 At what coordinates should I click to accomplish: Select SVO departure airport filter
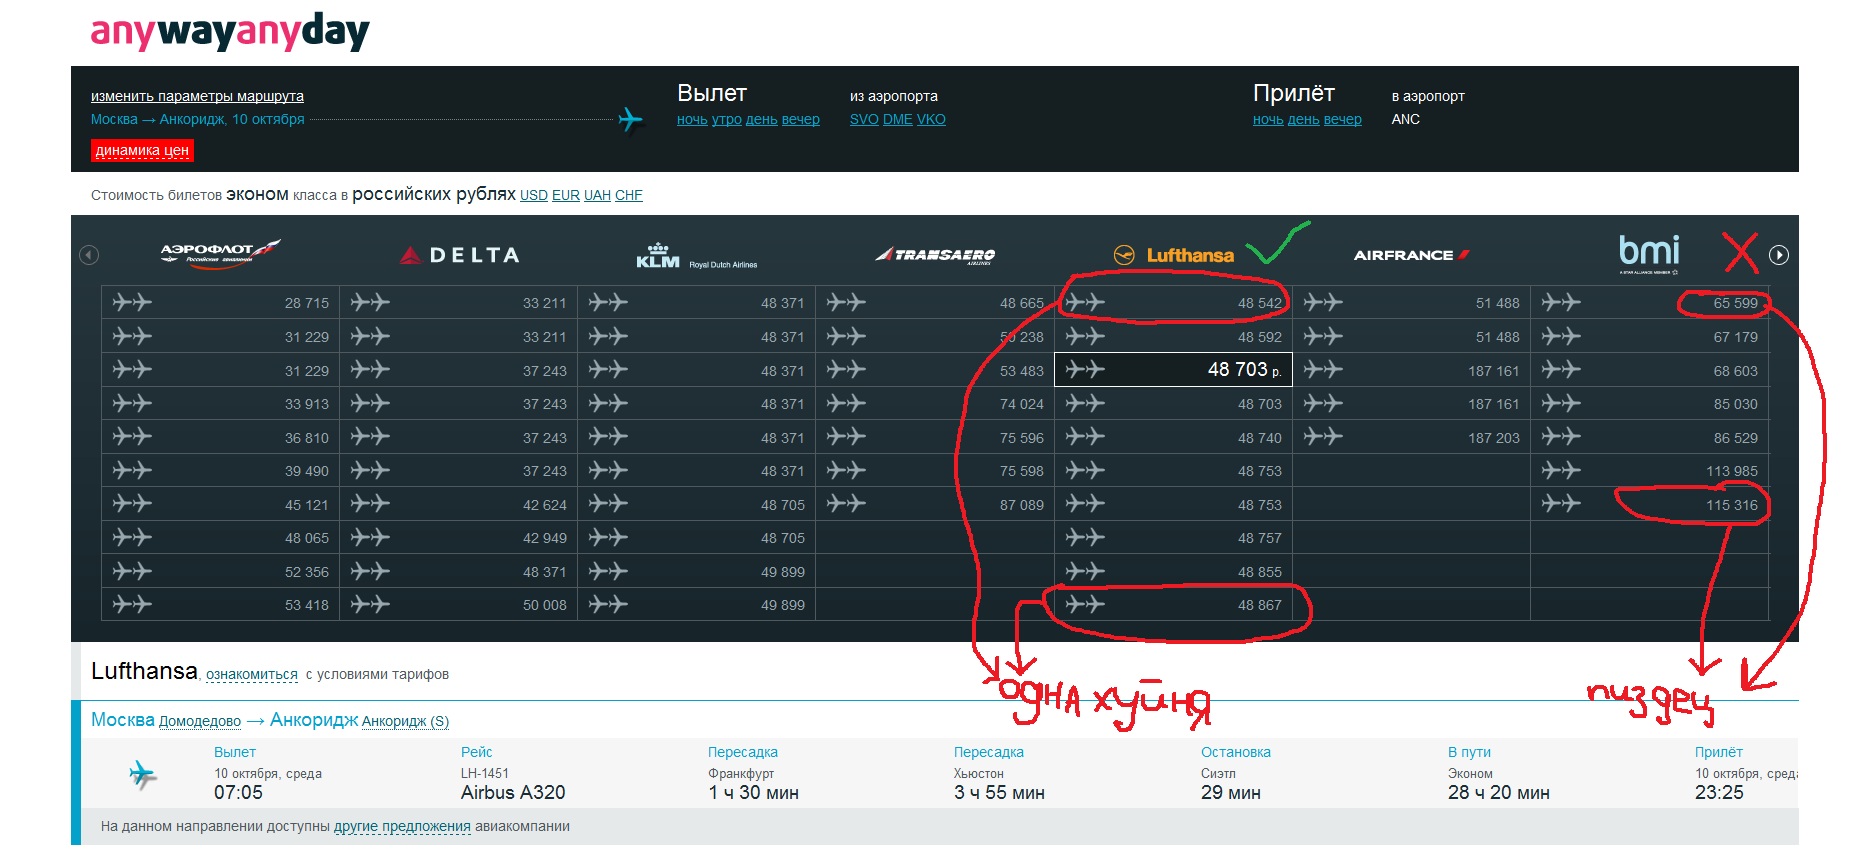tap(864, 120)
